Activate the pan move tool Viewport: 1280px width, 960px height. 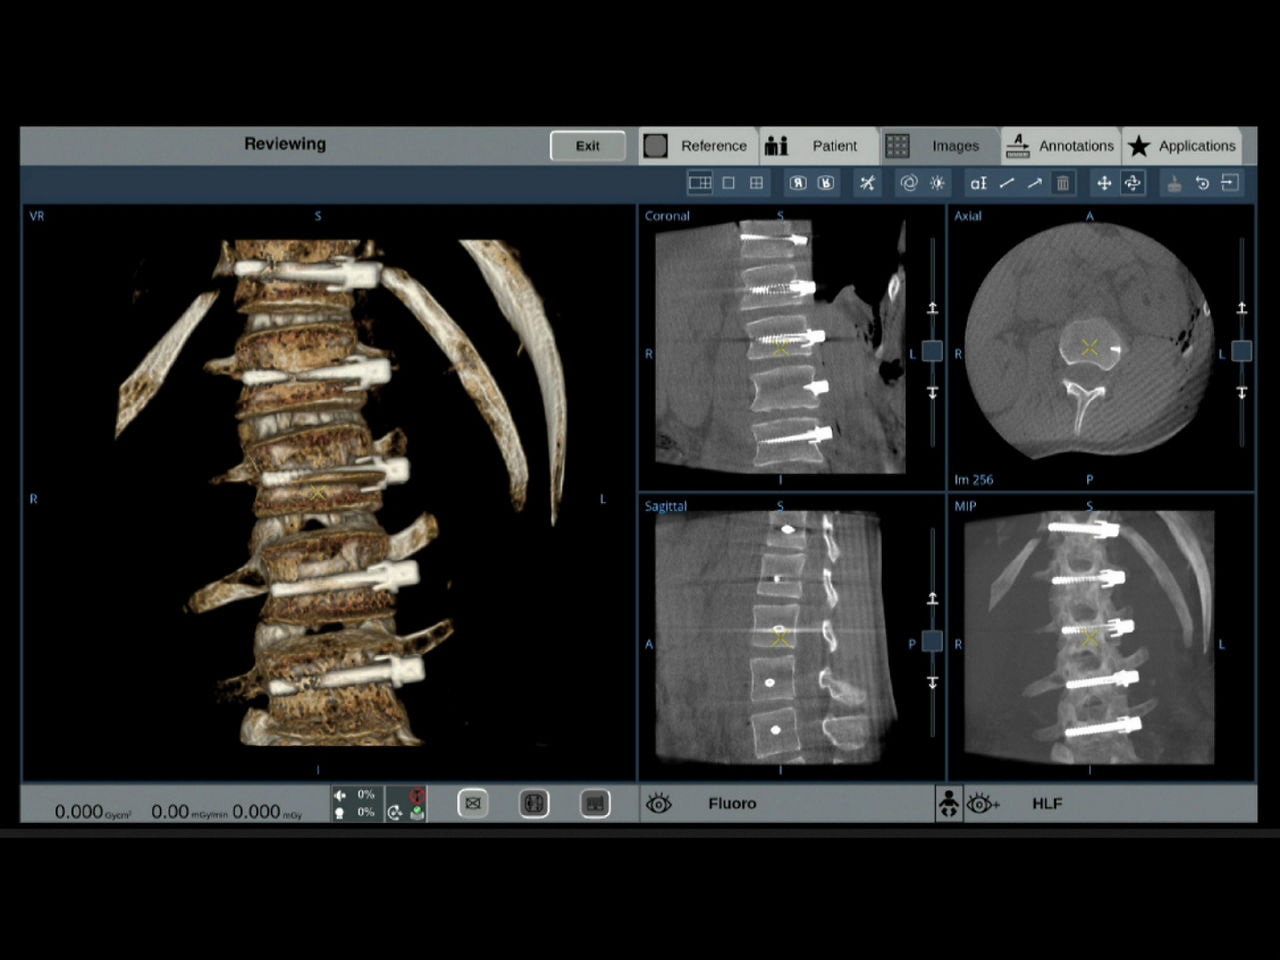1104,183
